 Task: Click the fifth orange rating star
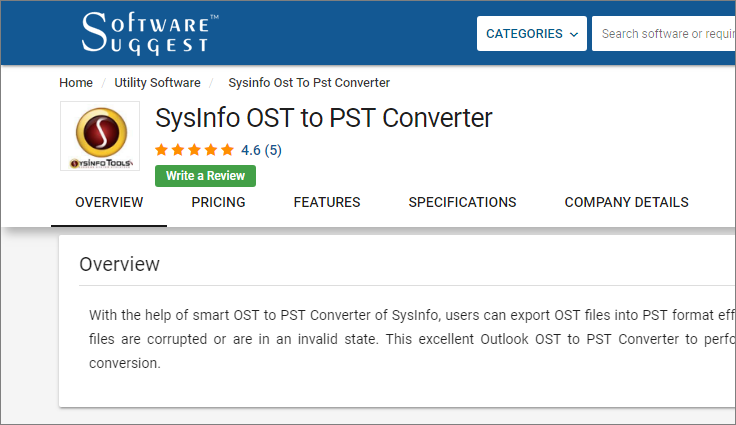pyautogui.click(x=227, y=150)
